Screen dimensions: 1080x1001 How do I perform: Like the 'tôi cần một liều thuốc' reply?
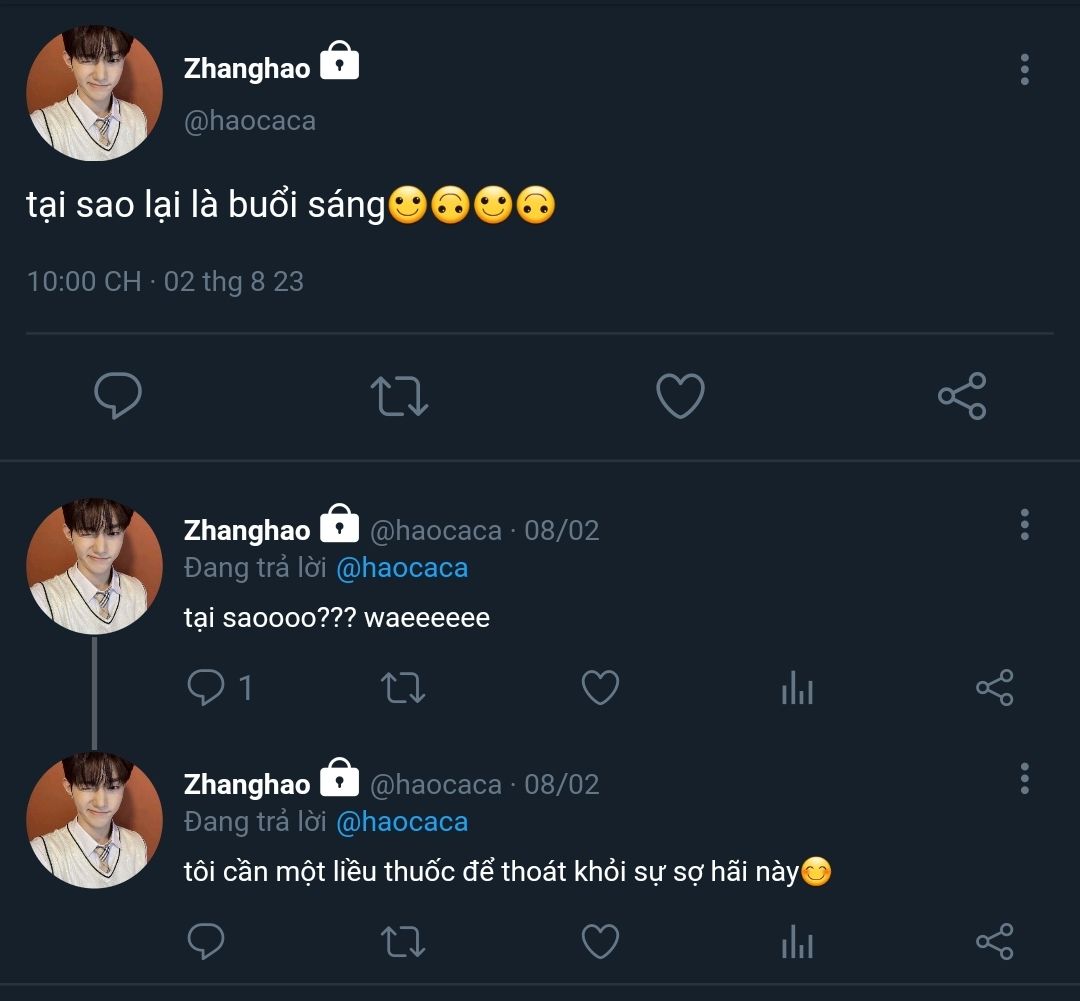pyautogui.click(x=600, y=942)
